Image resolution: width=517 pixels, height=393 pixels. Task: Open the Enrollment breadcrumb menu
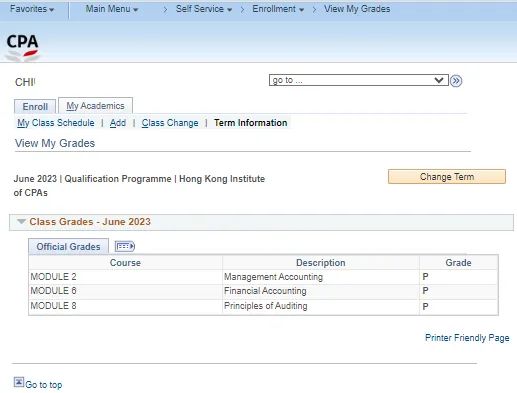tap(278, 9)
